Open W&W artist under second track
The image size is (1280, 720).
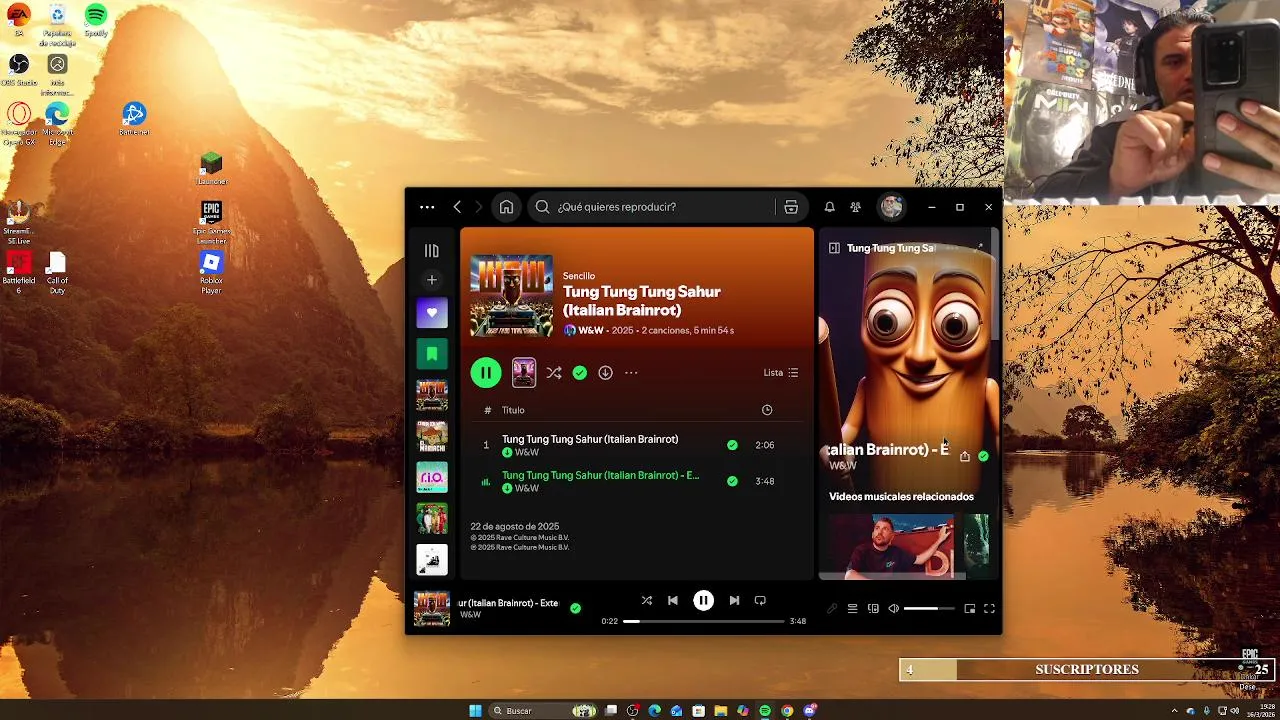[x=527, y=489]
